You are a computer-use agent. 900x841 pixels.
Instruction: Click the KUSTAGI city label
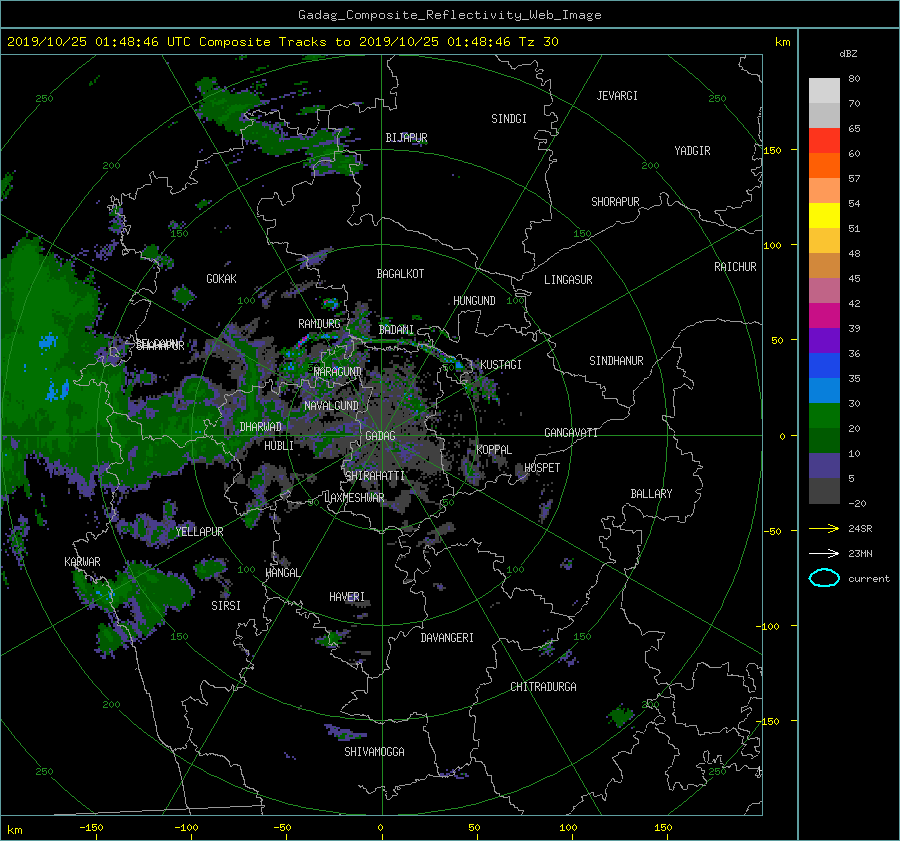pos(501,365)
